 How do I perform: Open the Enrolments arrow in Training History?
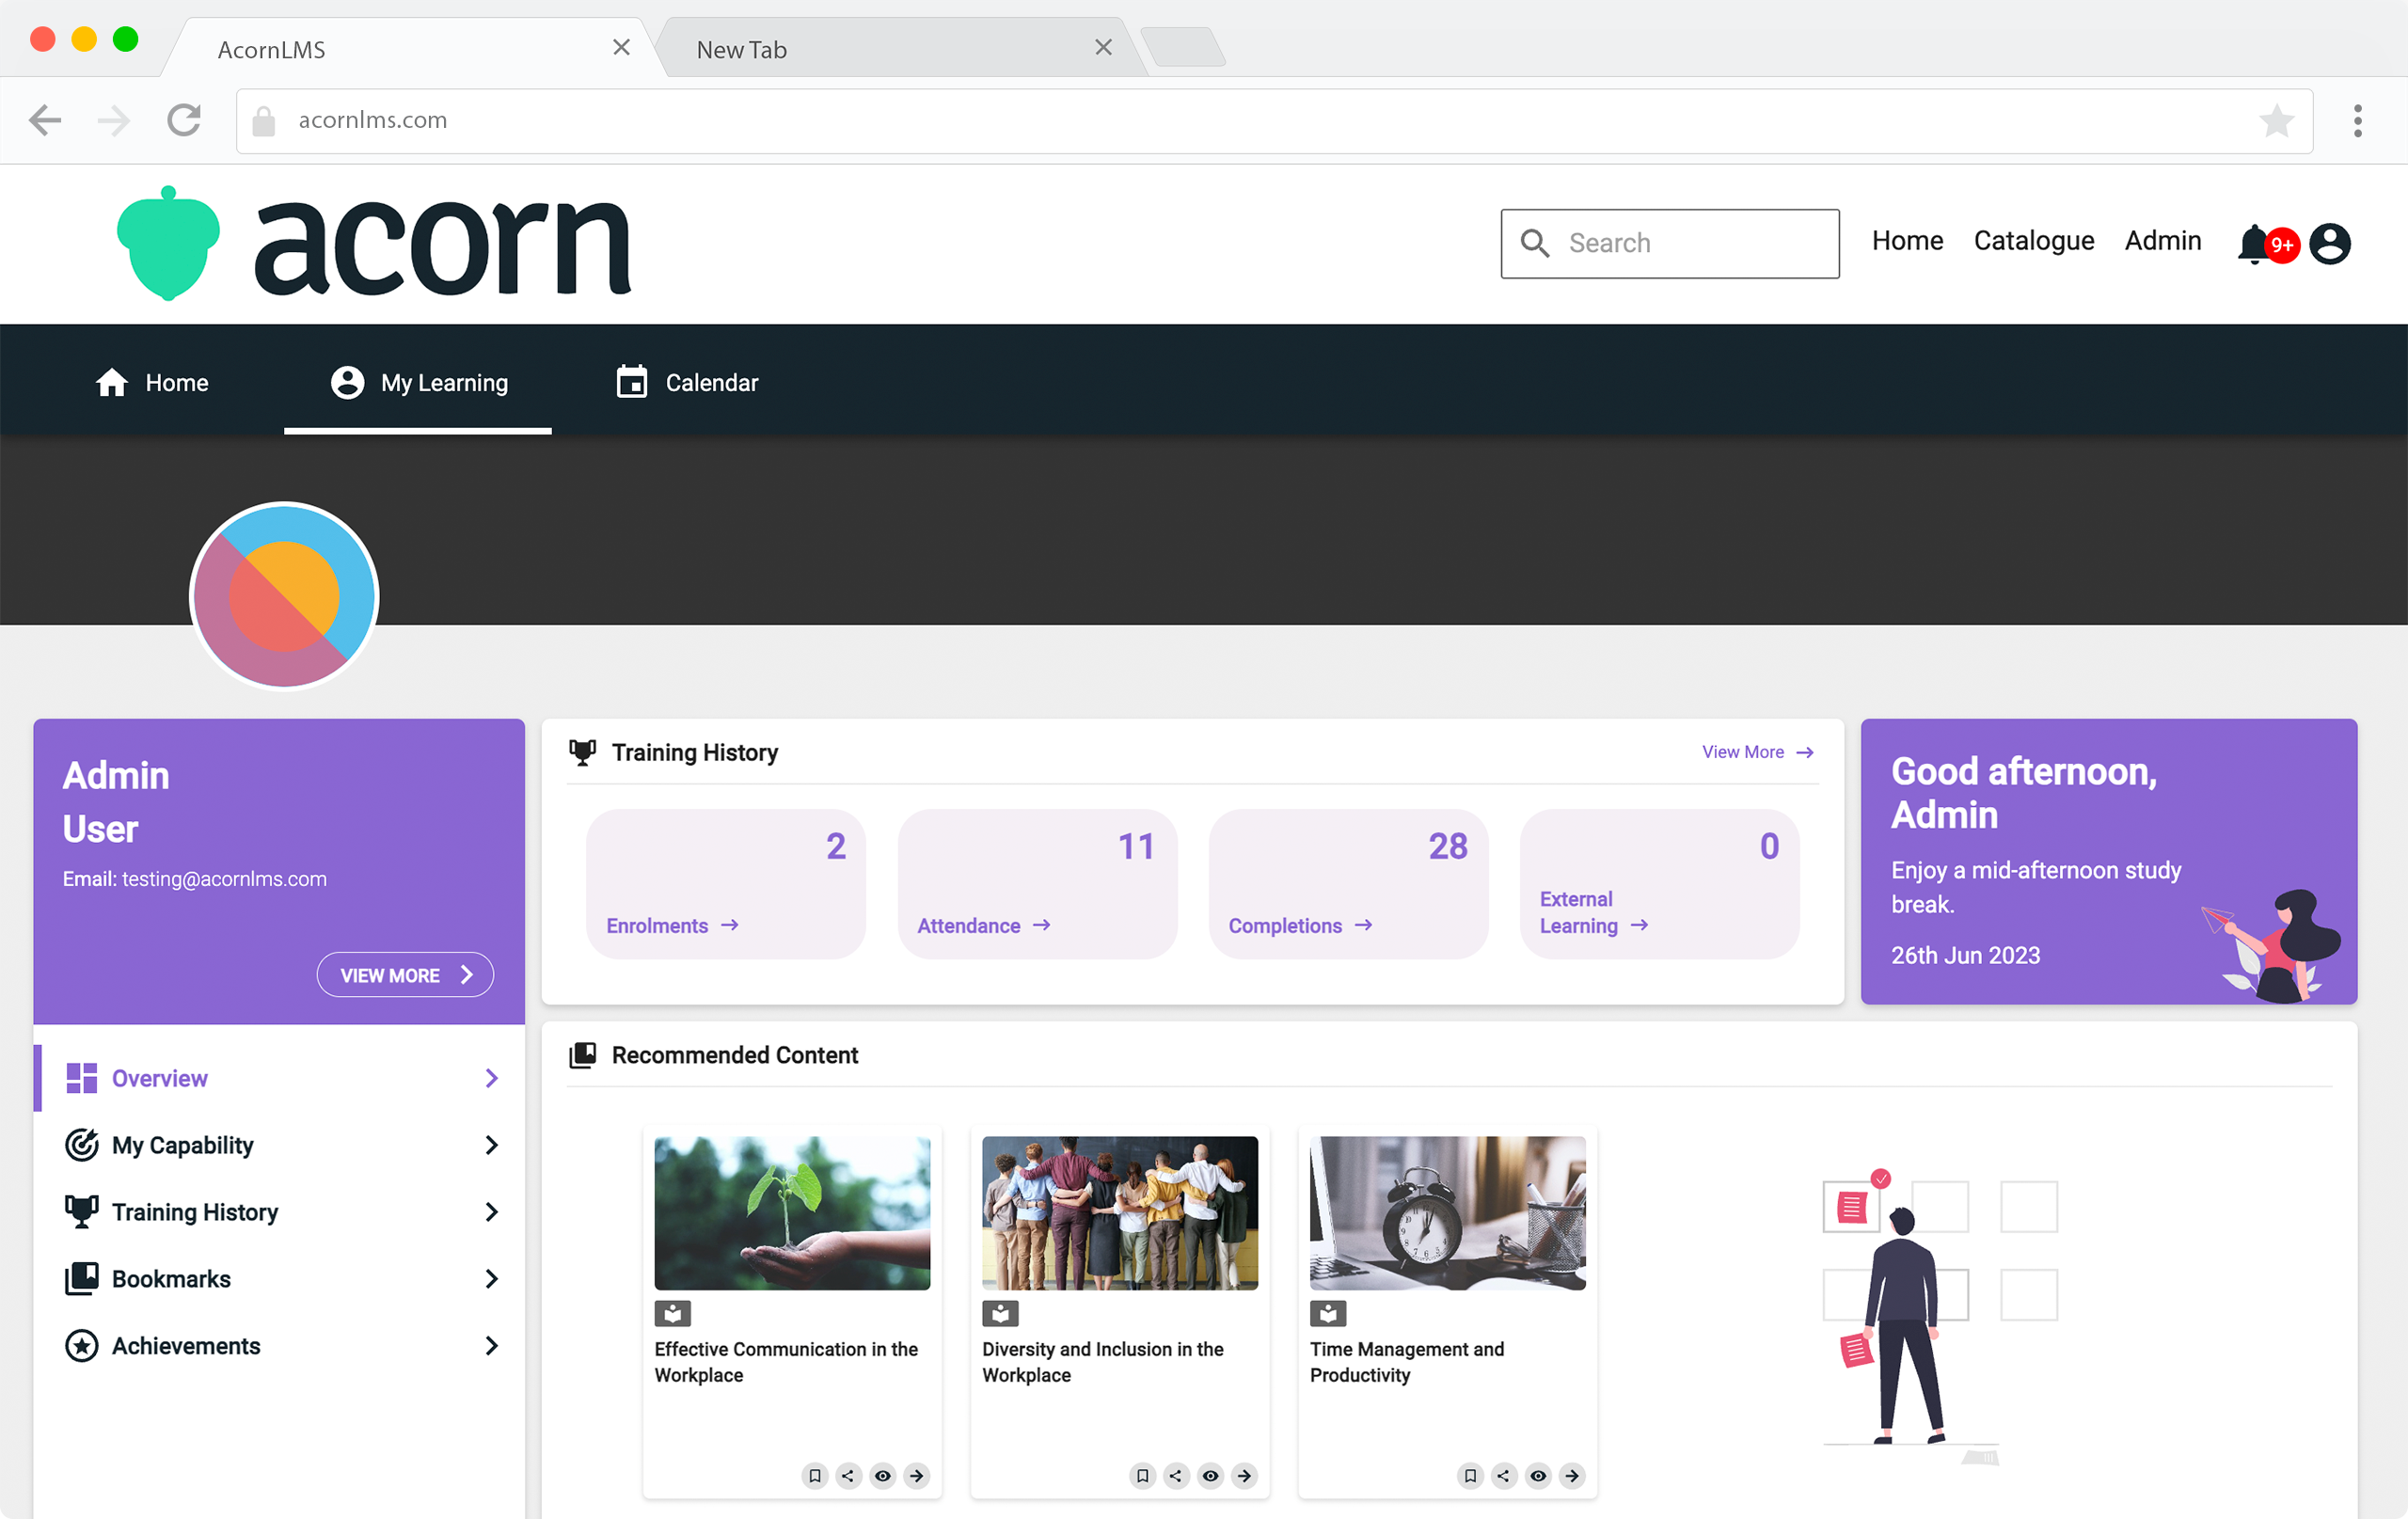click(x=731, y=925)
